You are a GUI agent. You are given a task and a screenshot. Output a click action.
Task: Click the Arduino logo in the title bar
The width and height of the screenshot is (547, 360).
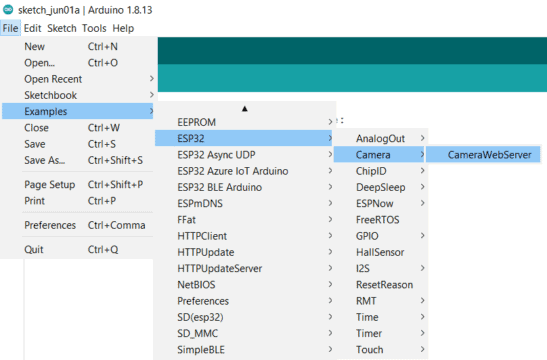tap(8, 10)
